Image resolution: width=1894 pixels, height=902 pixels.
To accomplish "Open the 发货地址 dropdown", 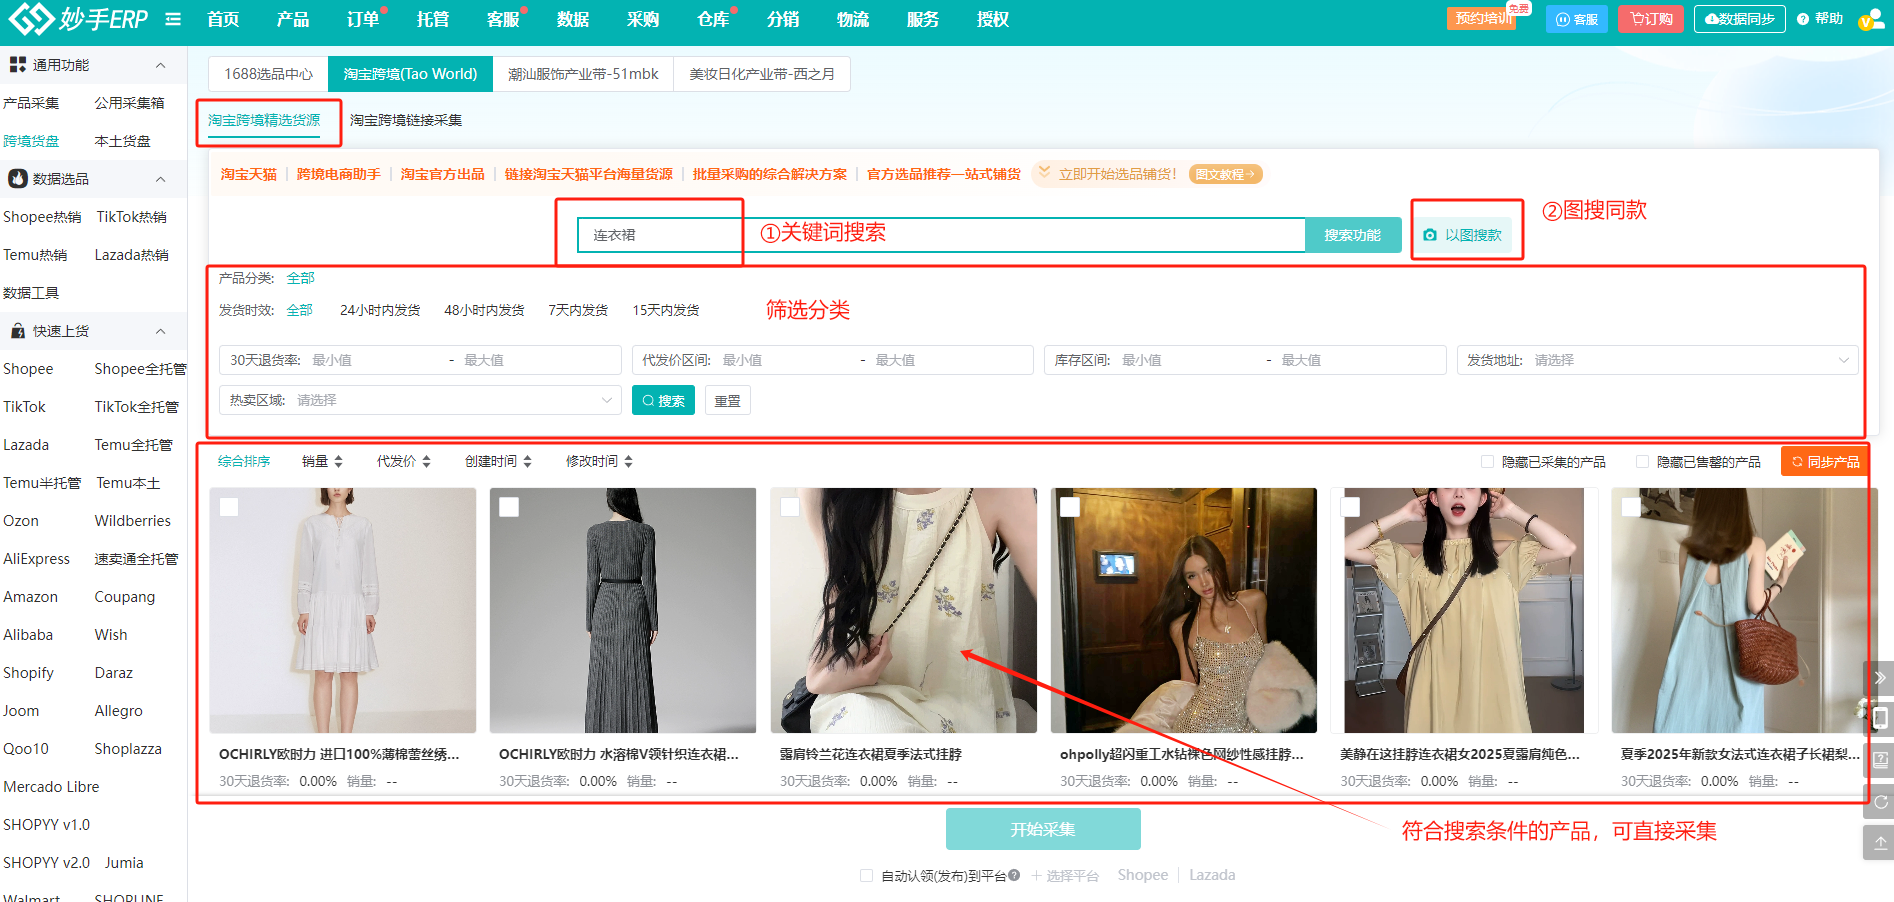I will click(1656, 360).
